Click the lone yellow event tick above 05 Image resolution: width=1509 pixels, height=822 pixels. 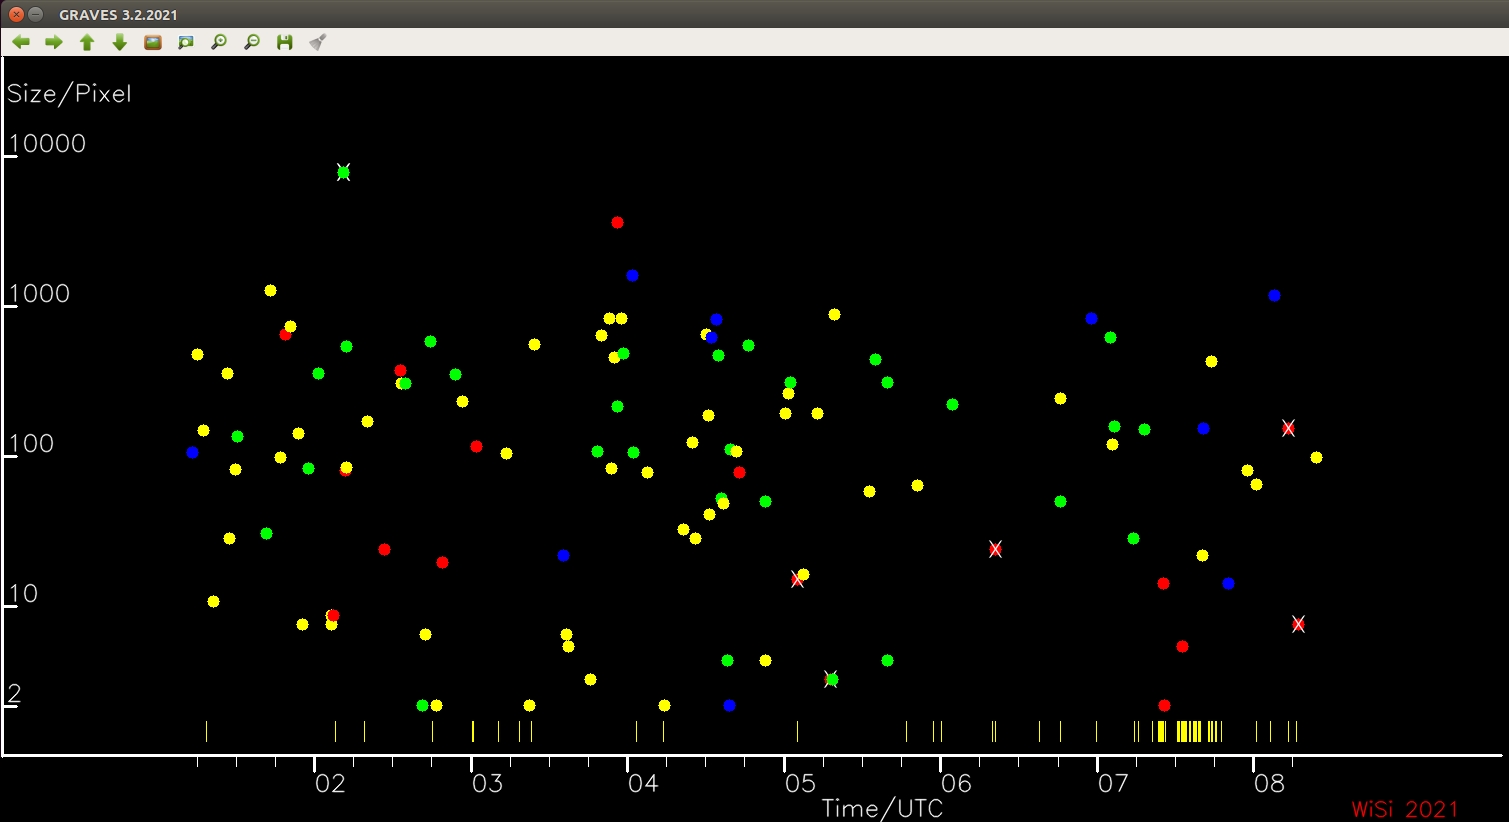point(797,731)
